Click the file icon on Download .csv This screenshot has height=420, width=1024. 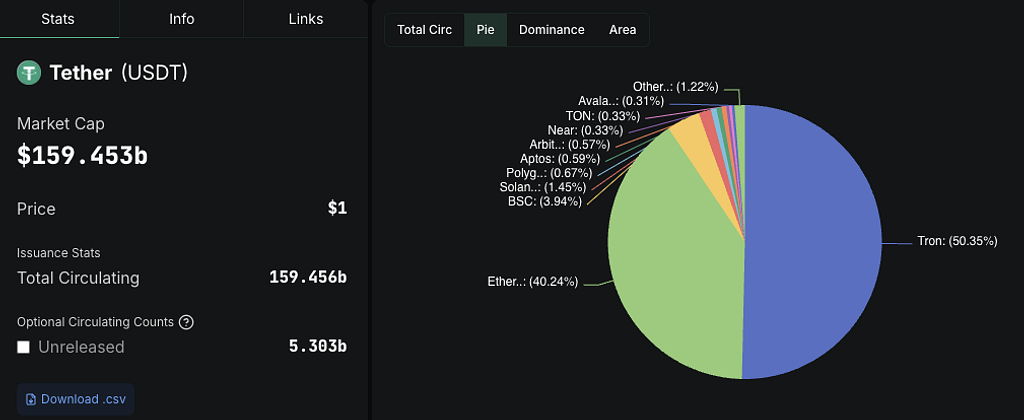tap(30, 399)
